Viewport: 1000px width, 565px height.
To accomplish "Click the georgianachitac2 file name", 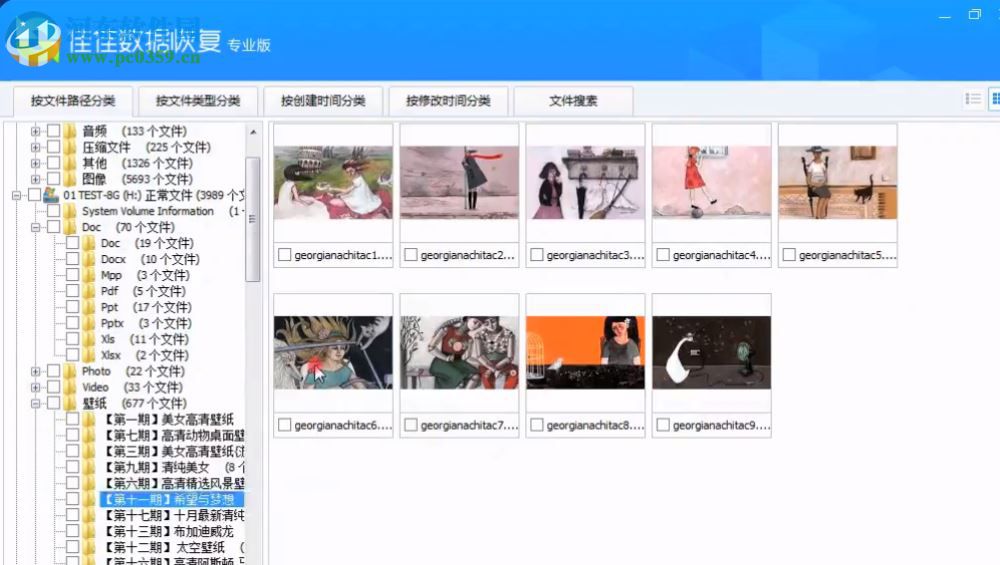I will click(469, 255).
